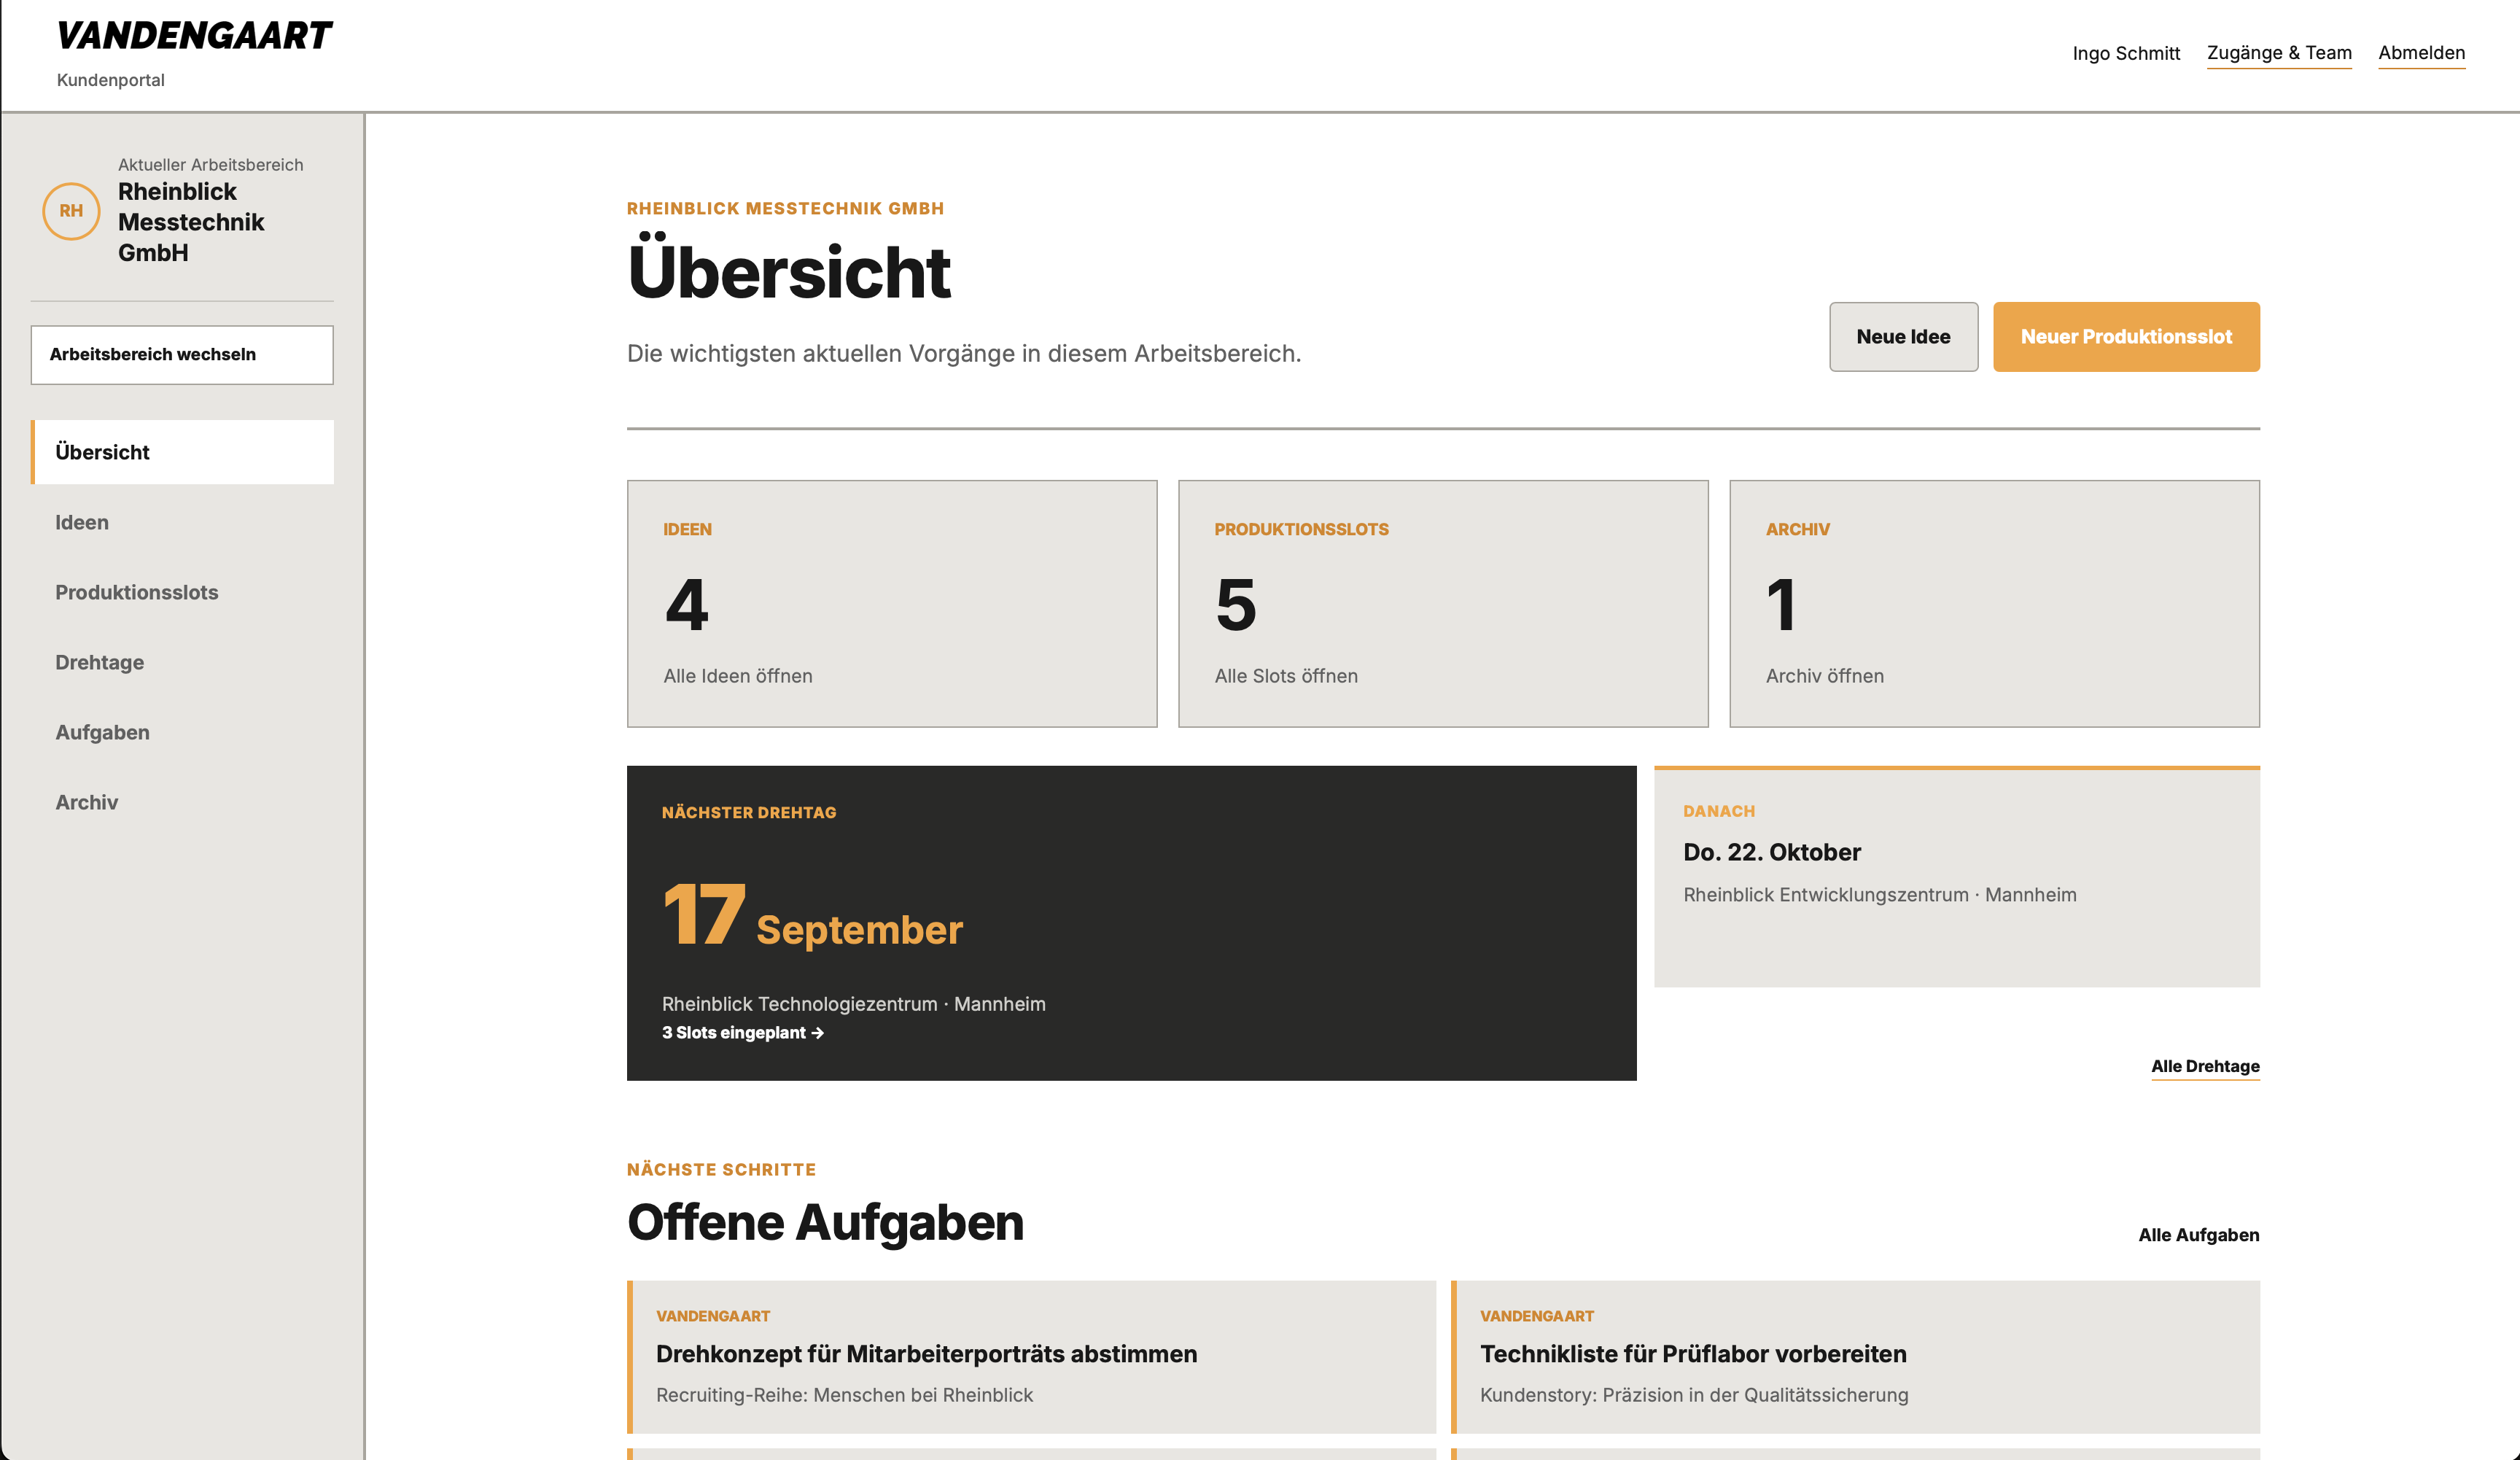Click Recruiting-Reihe: Menschen bei Rheinblick text
The width and height of the screenshot is (2520, 1460).
844,1395
